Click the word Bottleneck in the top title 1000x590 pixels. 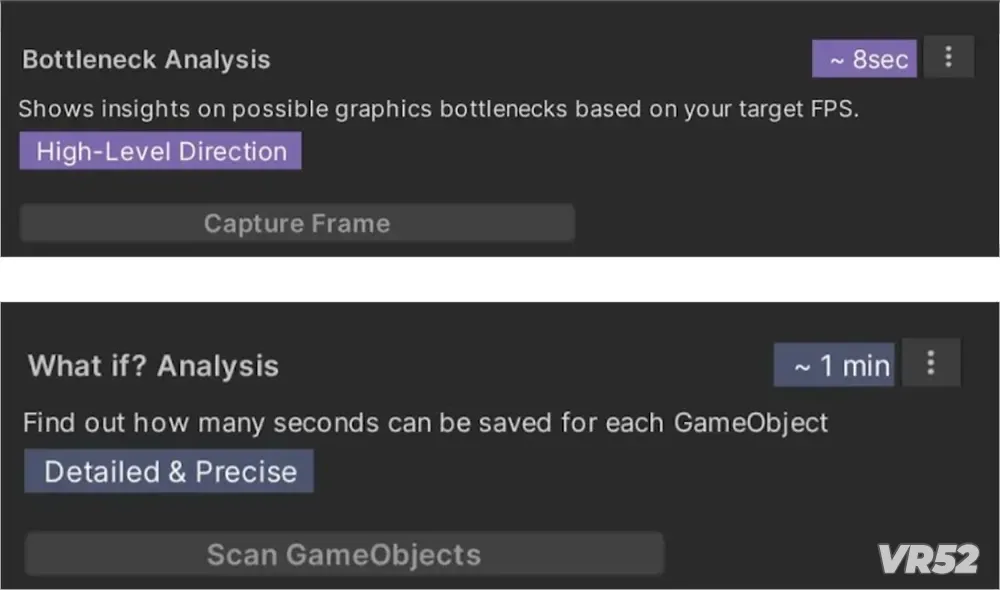tap(89, 59)
